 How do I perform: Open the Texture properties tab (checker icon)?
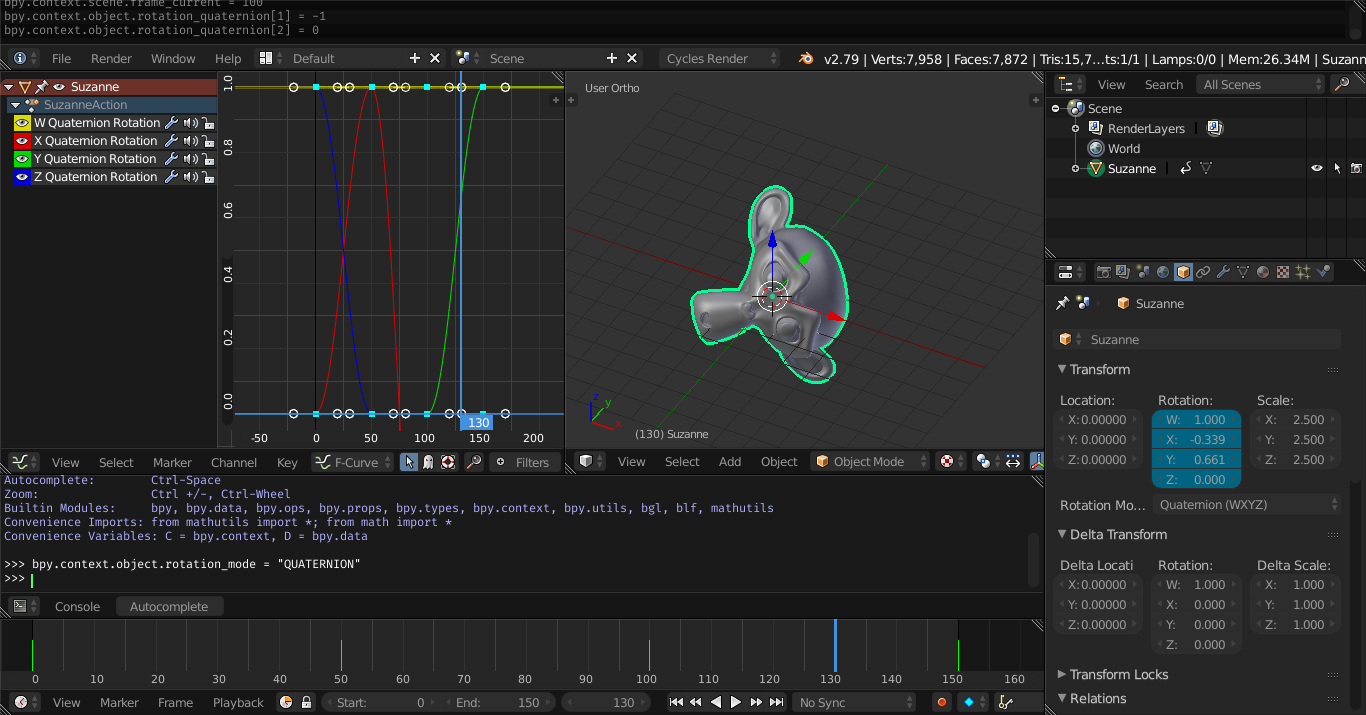(x=1283, y=272)
